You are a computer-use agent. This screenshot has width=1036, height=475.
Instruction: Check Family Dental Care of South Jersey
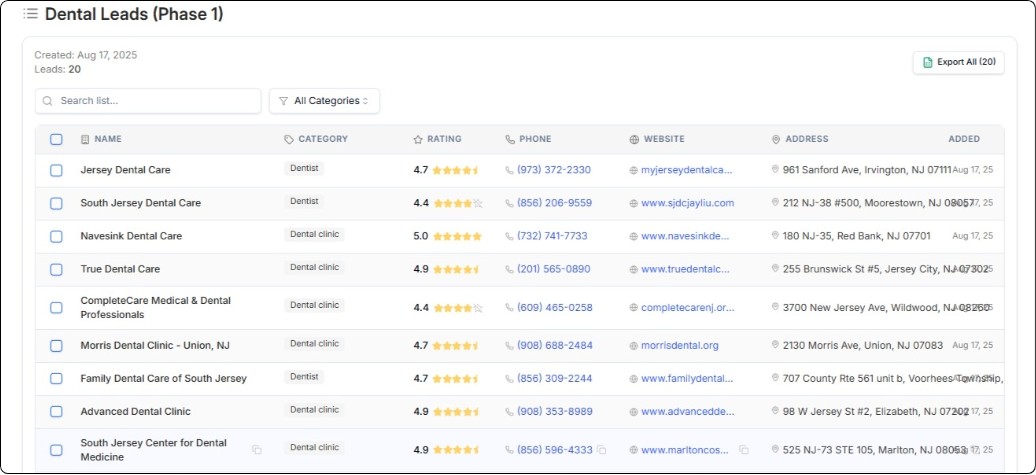click(56, 379)
